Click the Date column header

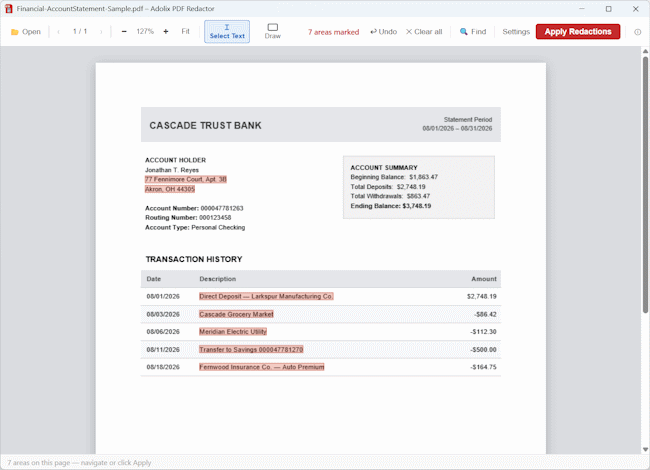[153, 279]
